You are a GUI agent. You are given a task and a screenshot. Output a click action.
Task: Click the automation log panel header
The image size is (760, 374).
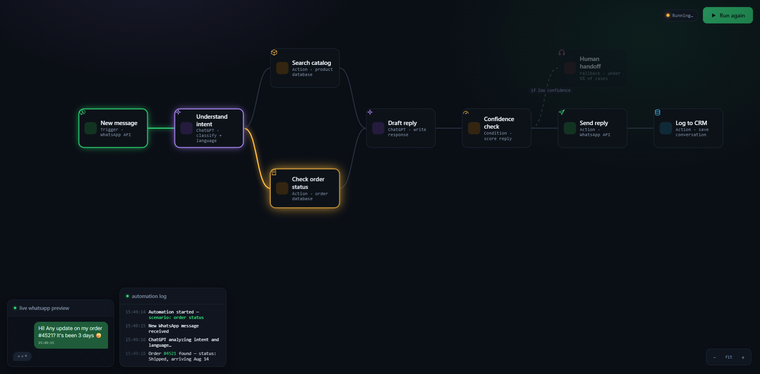[x=173, y=296]
